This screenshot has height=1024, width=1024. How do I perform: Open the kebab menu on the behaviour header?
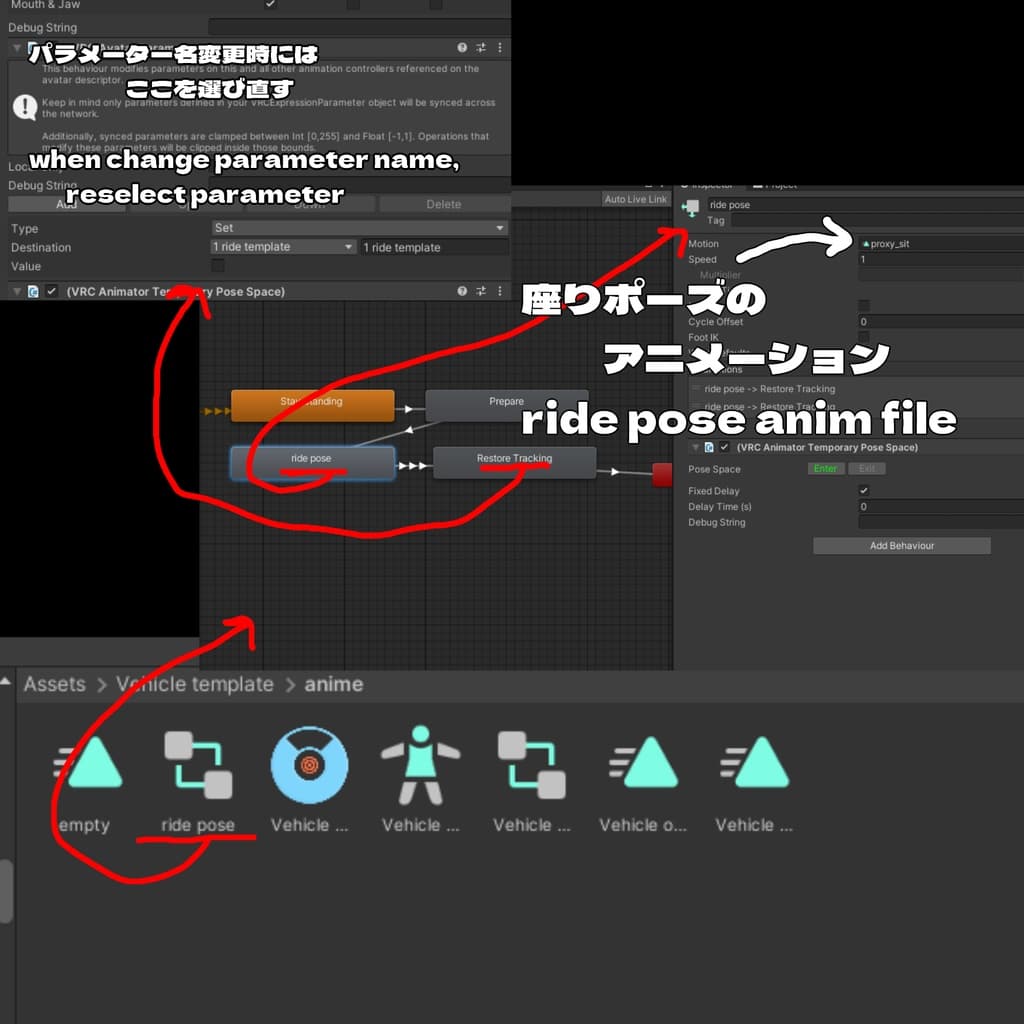click(x=498, y=291)
